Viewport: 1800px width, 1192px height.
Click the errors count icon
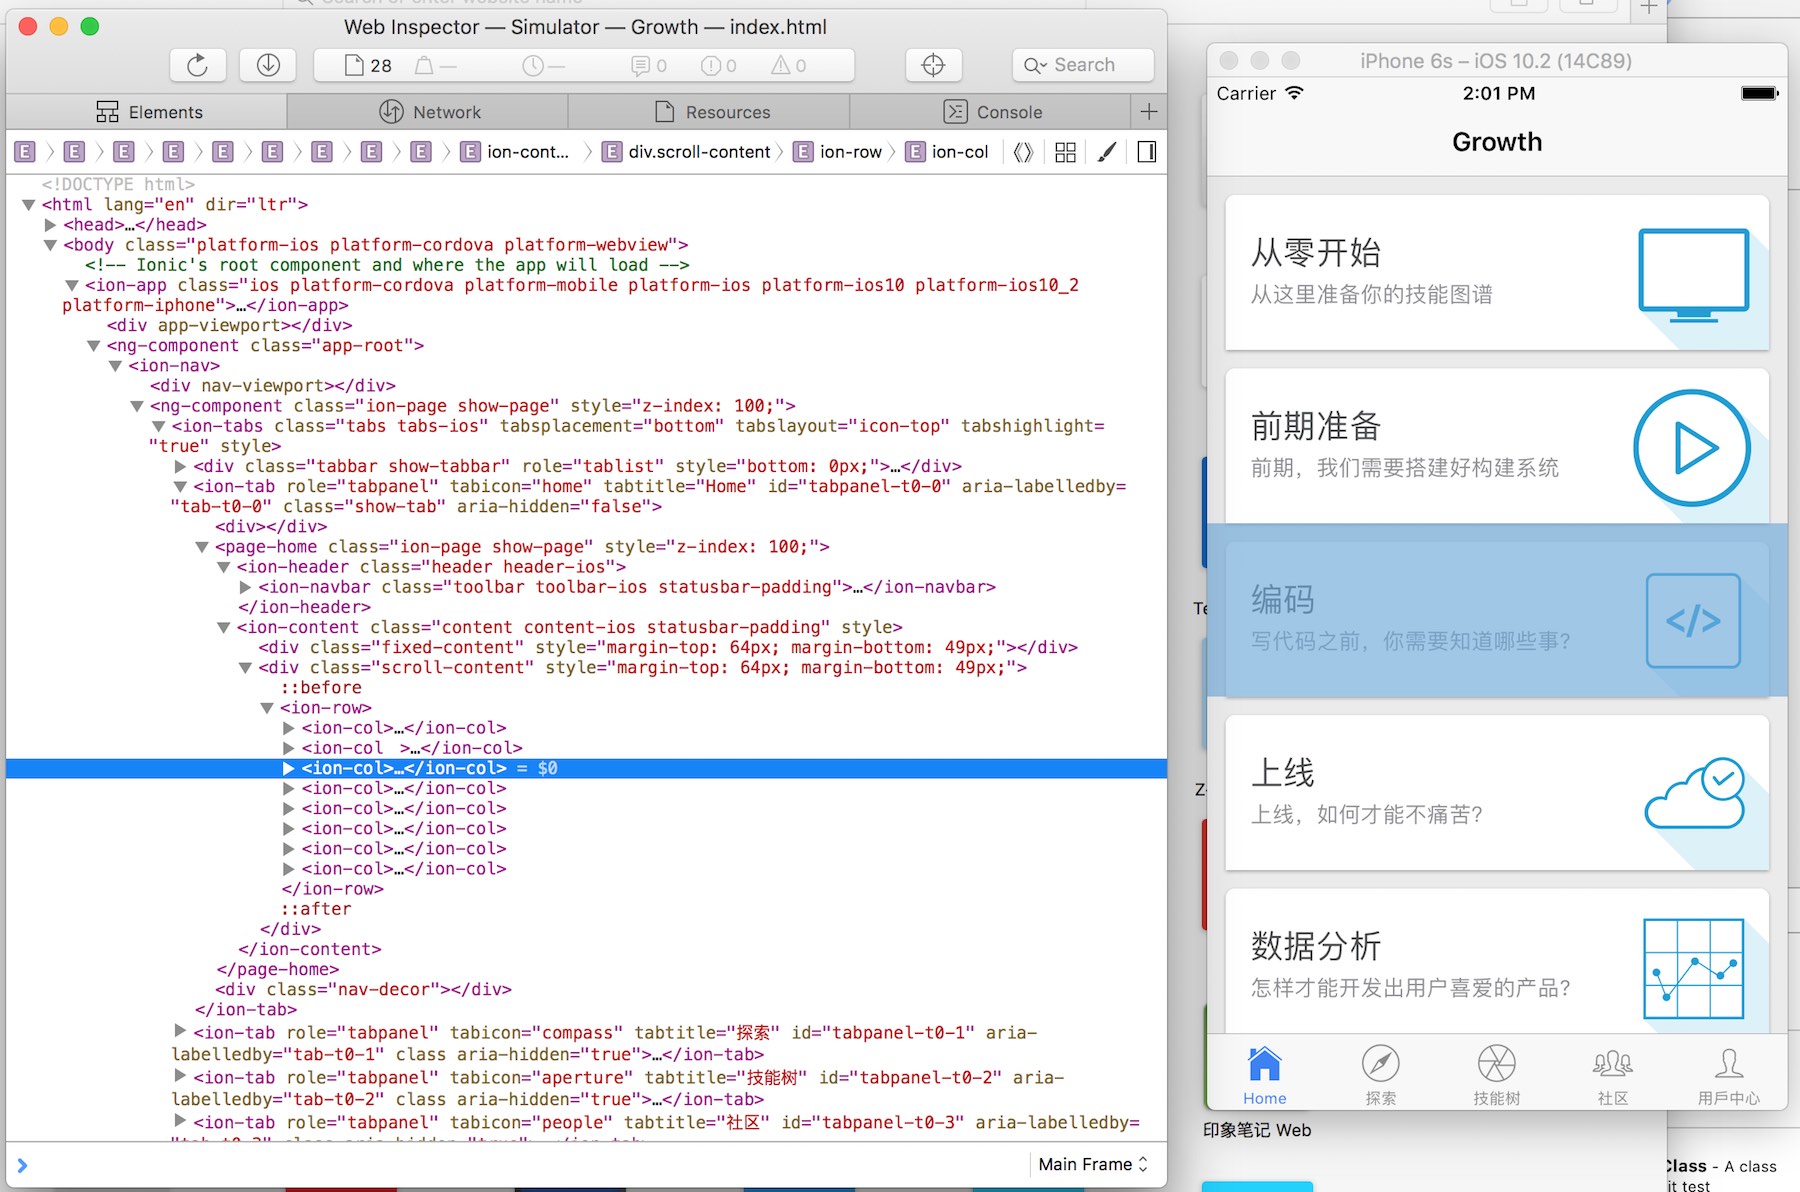[719, 66]
